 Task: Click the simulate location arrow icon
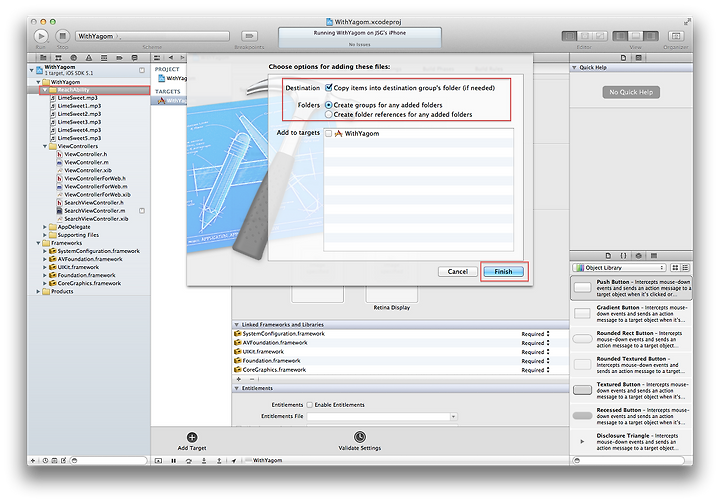coord(234,460)
